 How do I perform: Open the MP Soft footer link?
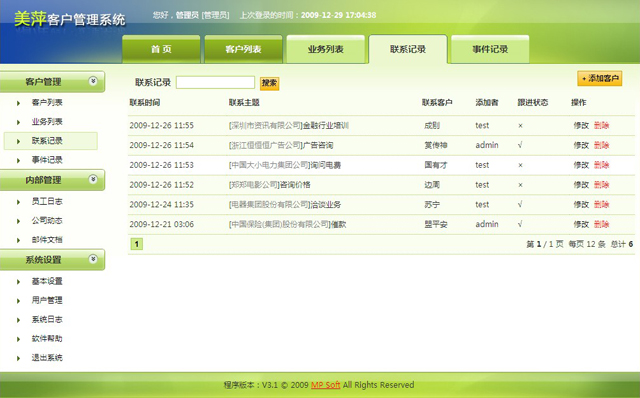[x=325, y=385]
